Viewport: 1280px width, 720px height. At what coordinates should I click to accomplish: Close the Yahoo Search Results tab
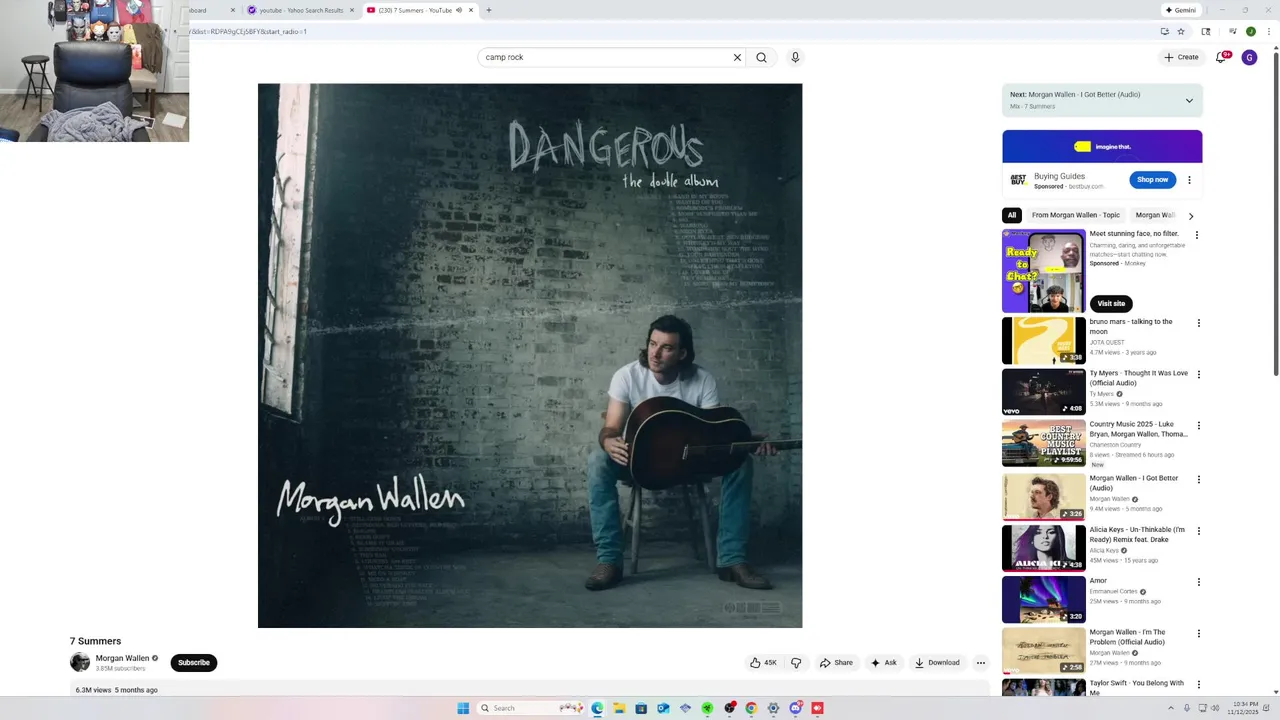pos(352,10)
